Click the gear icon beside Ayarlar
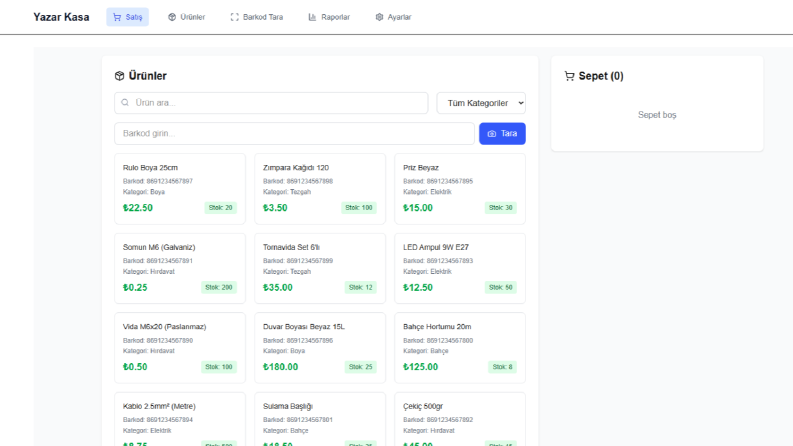 pyautogui.click(x=379, y=17)
